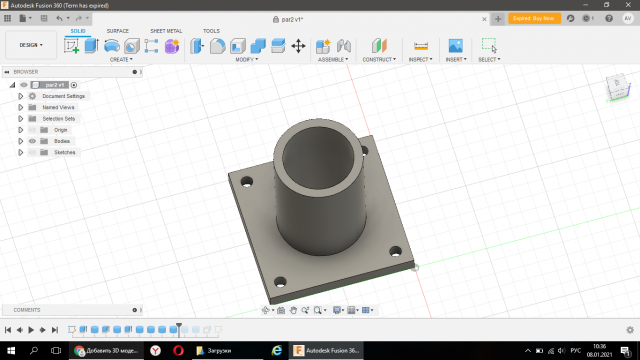Jump to timeline end
Screen dimensions: 640x360
coord(55,330)
